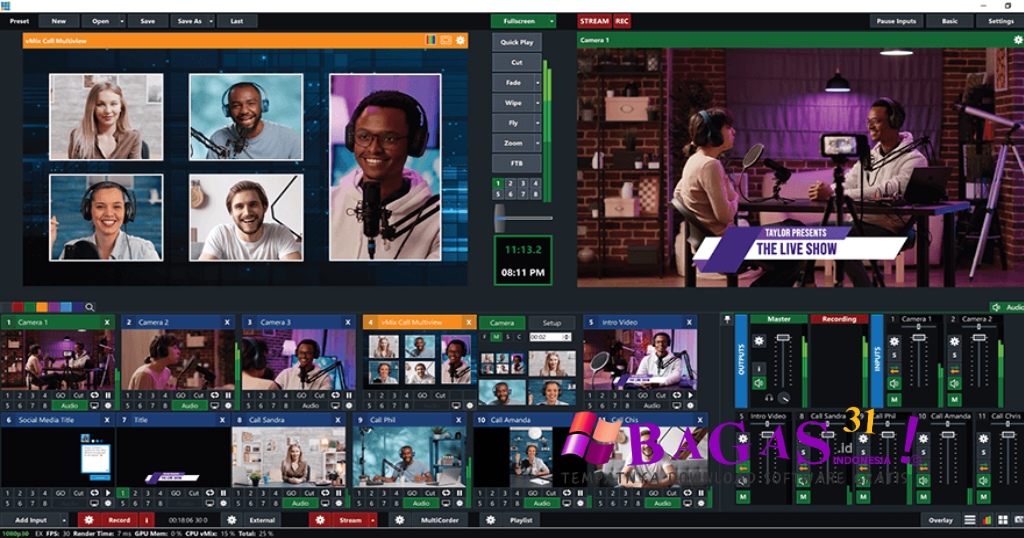Viewport: 1024px width, 538px height.
Task: Open the Fade transition dropdown arrow
Action: coord(537,83)
